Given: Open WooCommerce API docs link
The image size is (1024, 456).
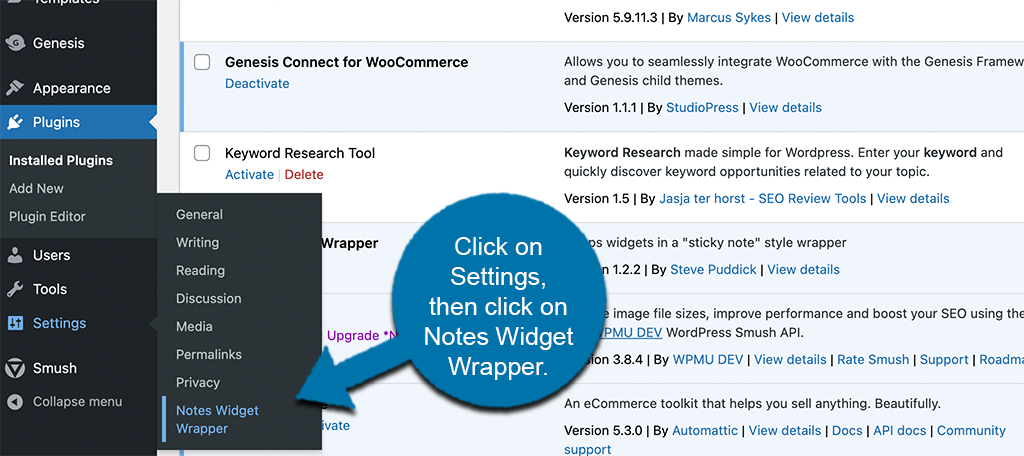Looking at the screenshot, I should (899, 430).
